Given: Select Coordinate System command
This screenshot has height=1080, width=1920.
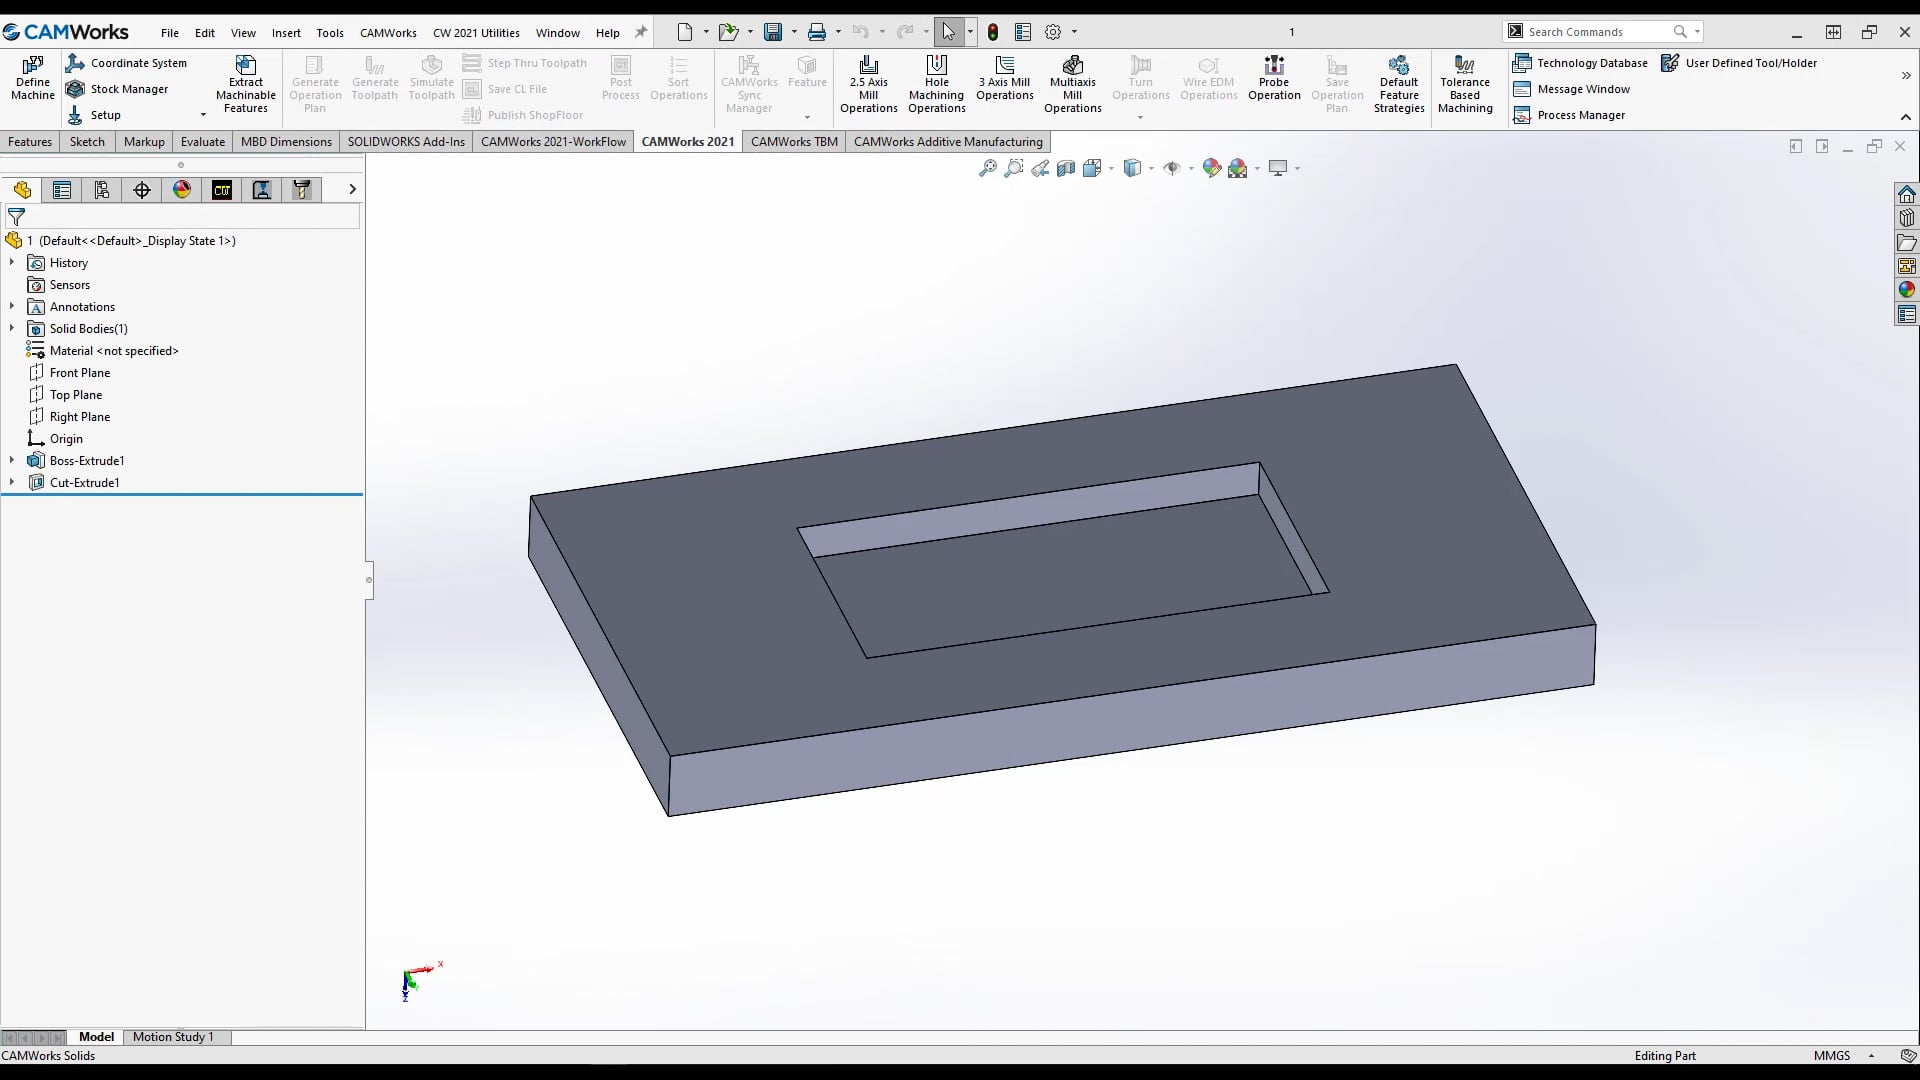Looking at the screenshot, I should 127,63.
